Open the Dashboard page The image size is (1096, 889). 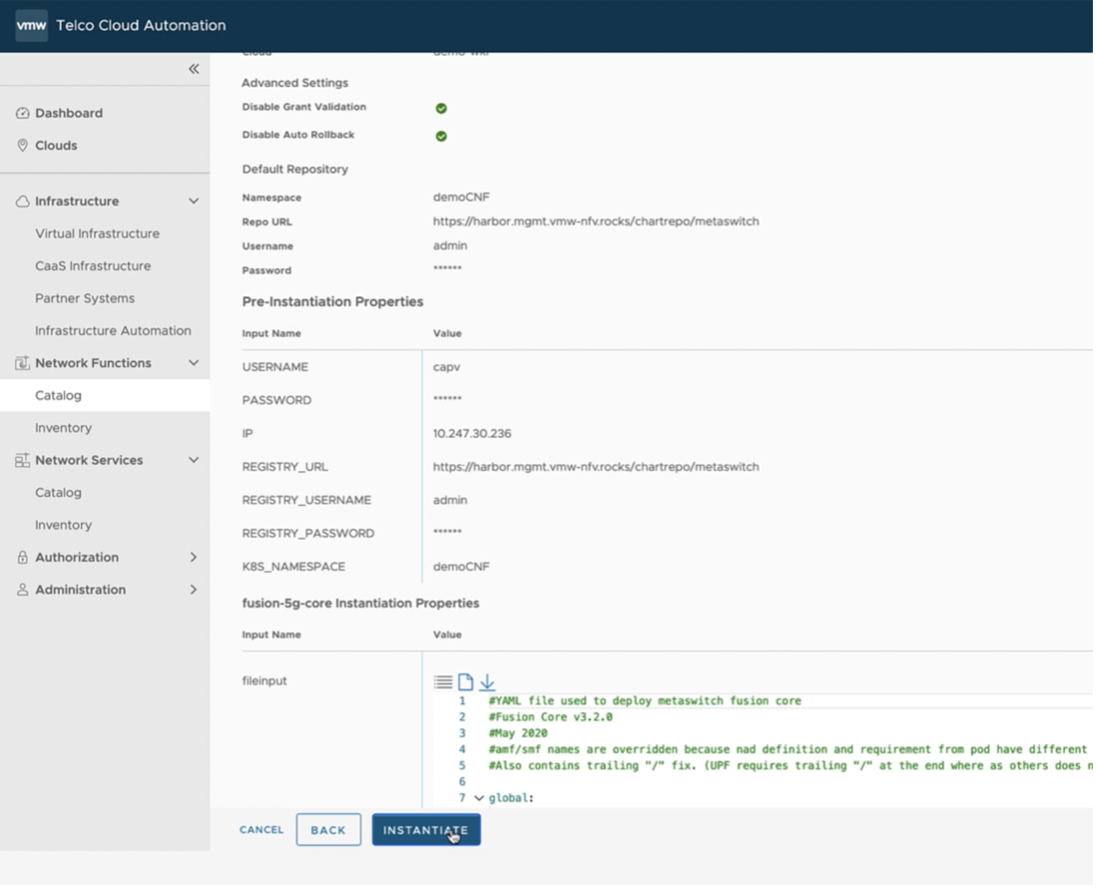(x=68, y=113)
